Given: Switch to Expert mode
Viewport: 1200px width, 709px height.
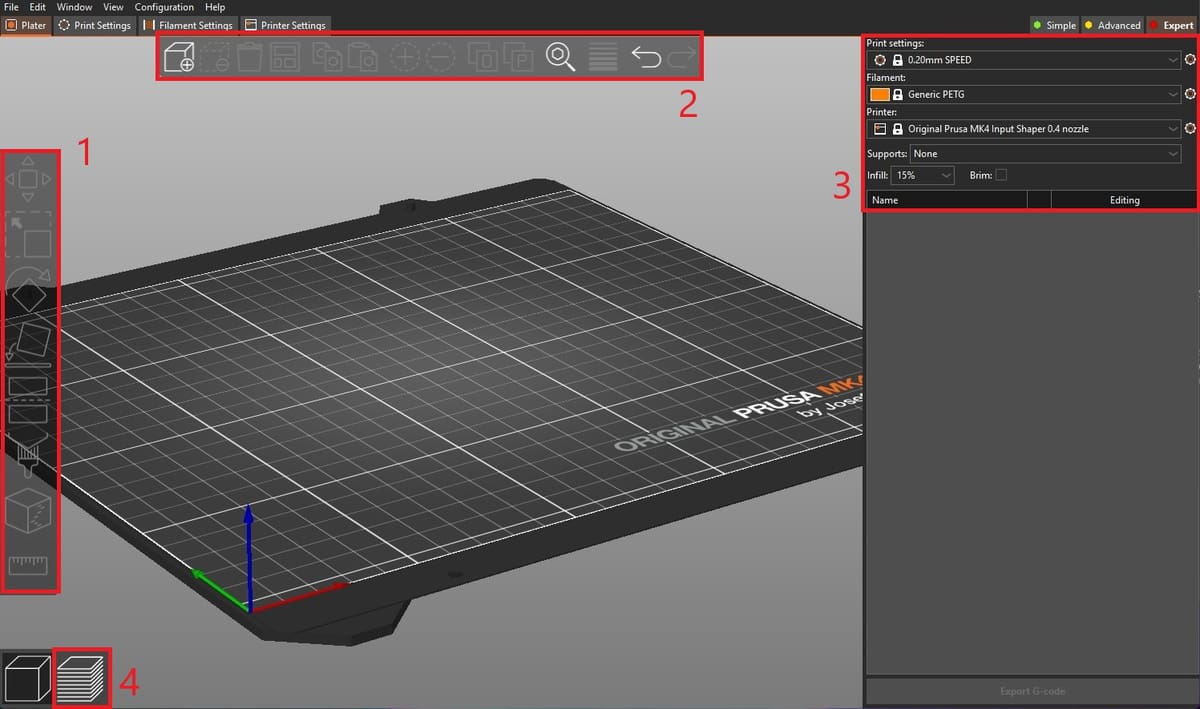Looking at the screenshot, I should [1171, 25].
